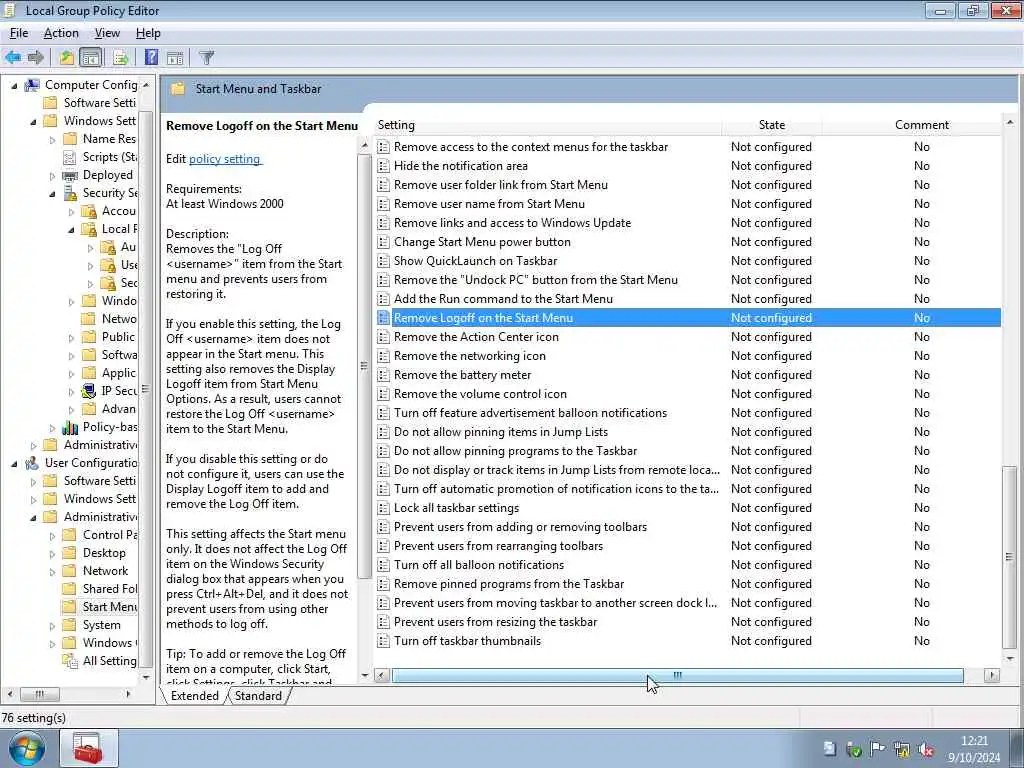Open the Help menu
1024x768 pixels.
[x=148, y=33]
